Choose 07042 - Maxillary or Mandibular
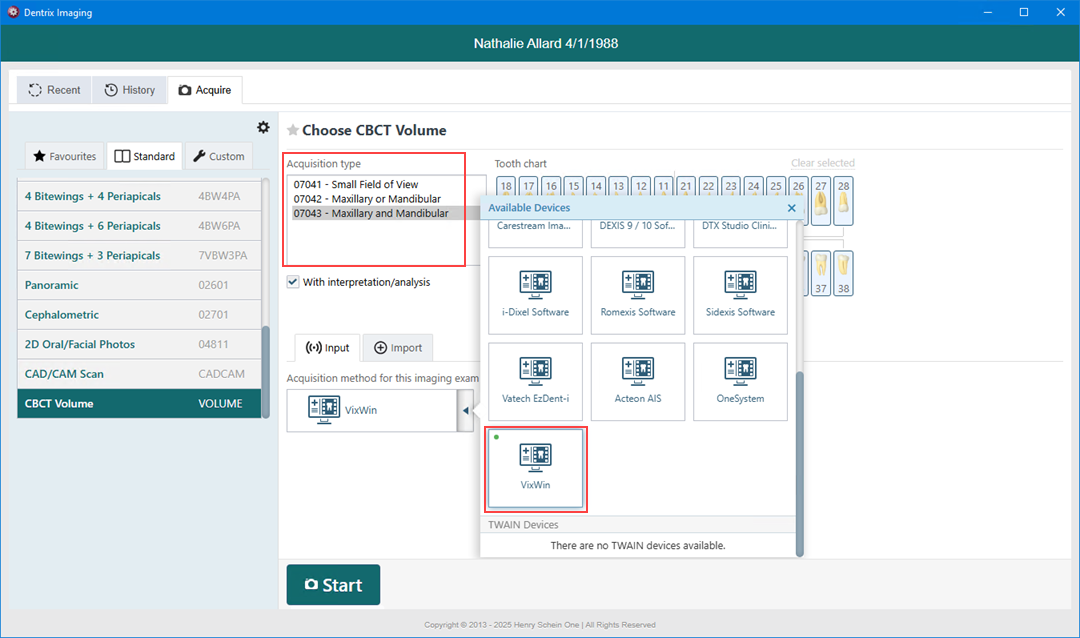Image resolution: width=1080 pixels, height=638 pixels. pos(366,199)
